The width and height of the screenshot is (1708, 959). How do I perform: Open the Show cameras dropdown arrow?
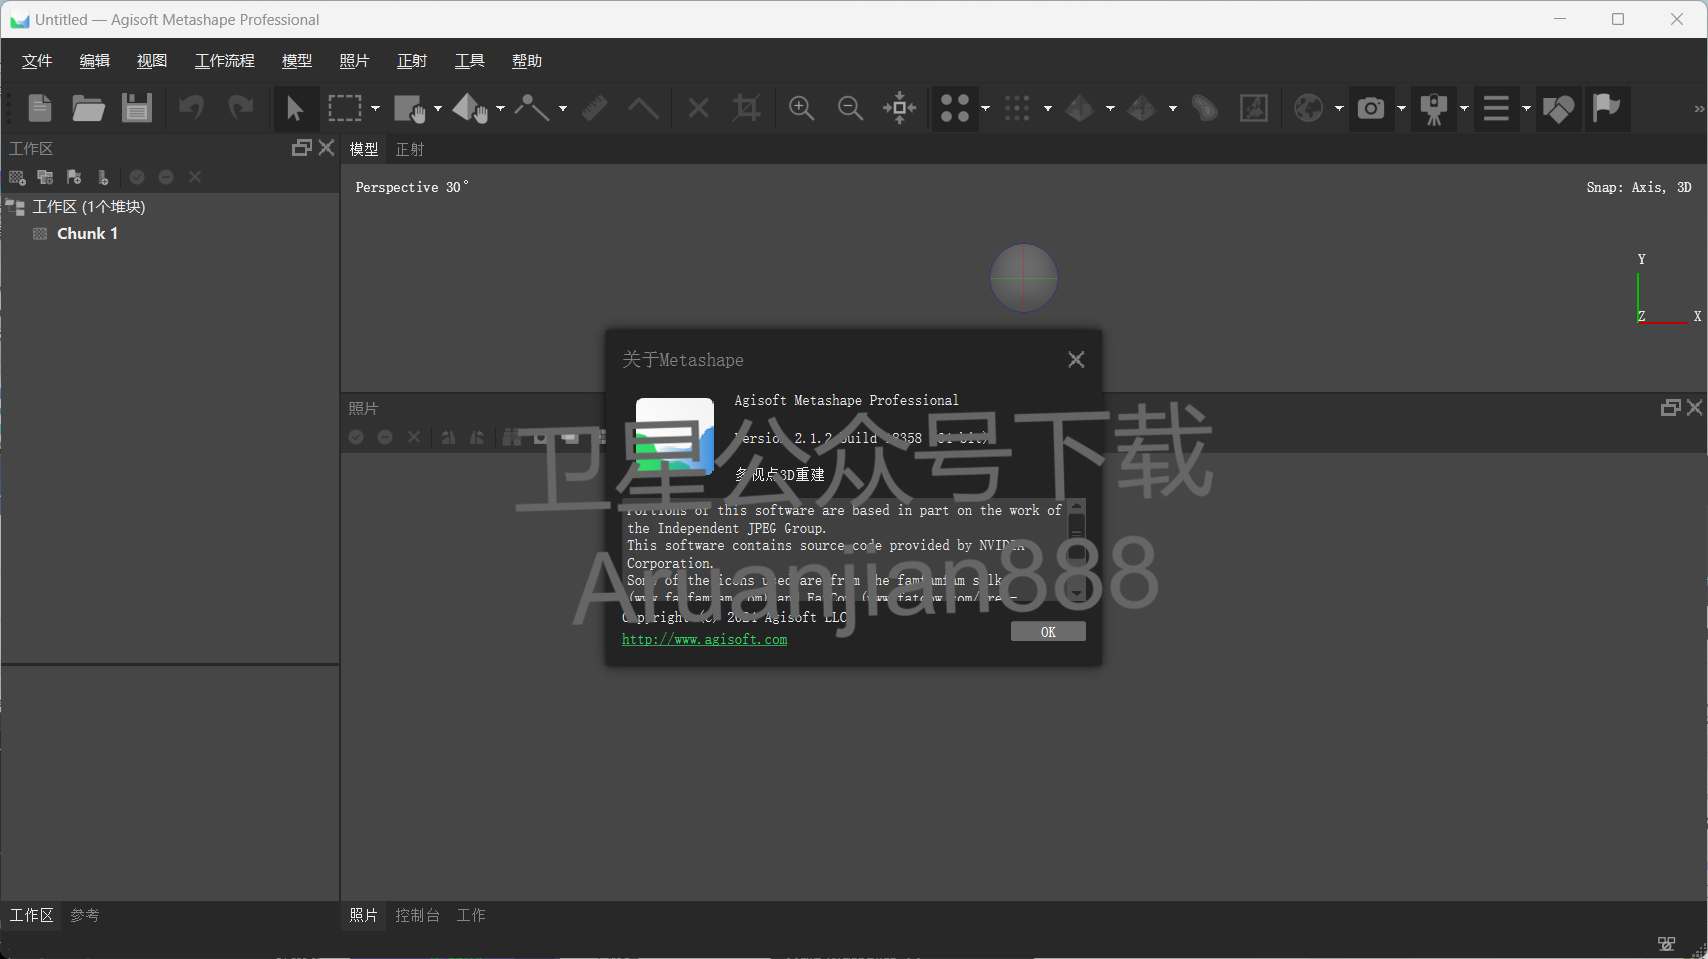pyautogui.click(x=1401, y=108)
